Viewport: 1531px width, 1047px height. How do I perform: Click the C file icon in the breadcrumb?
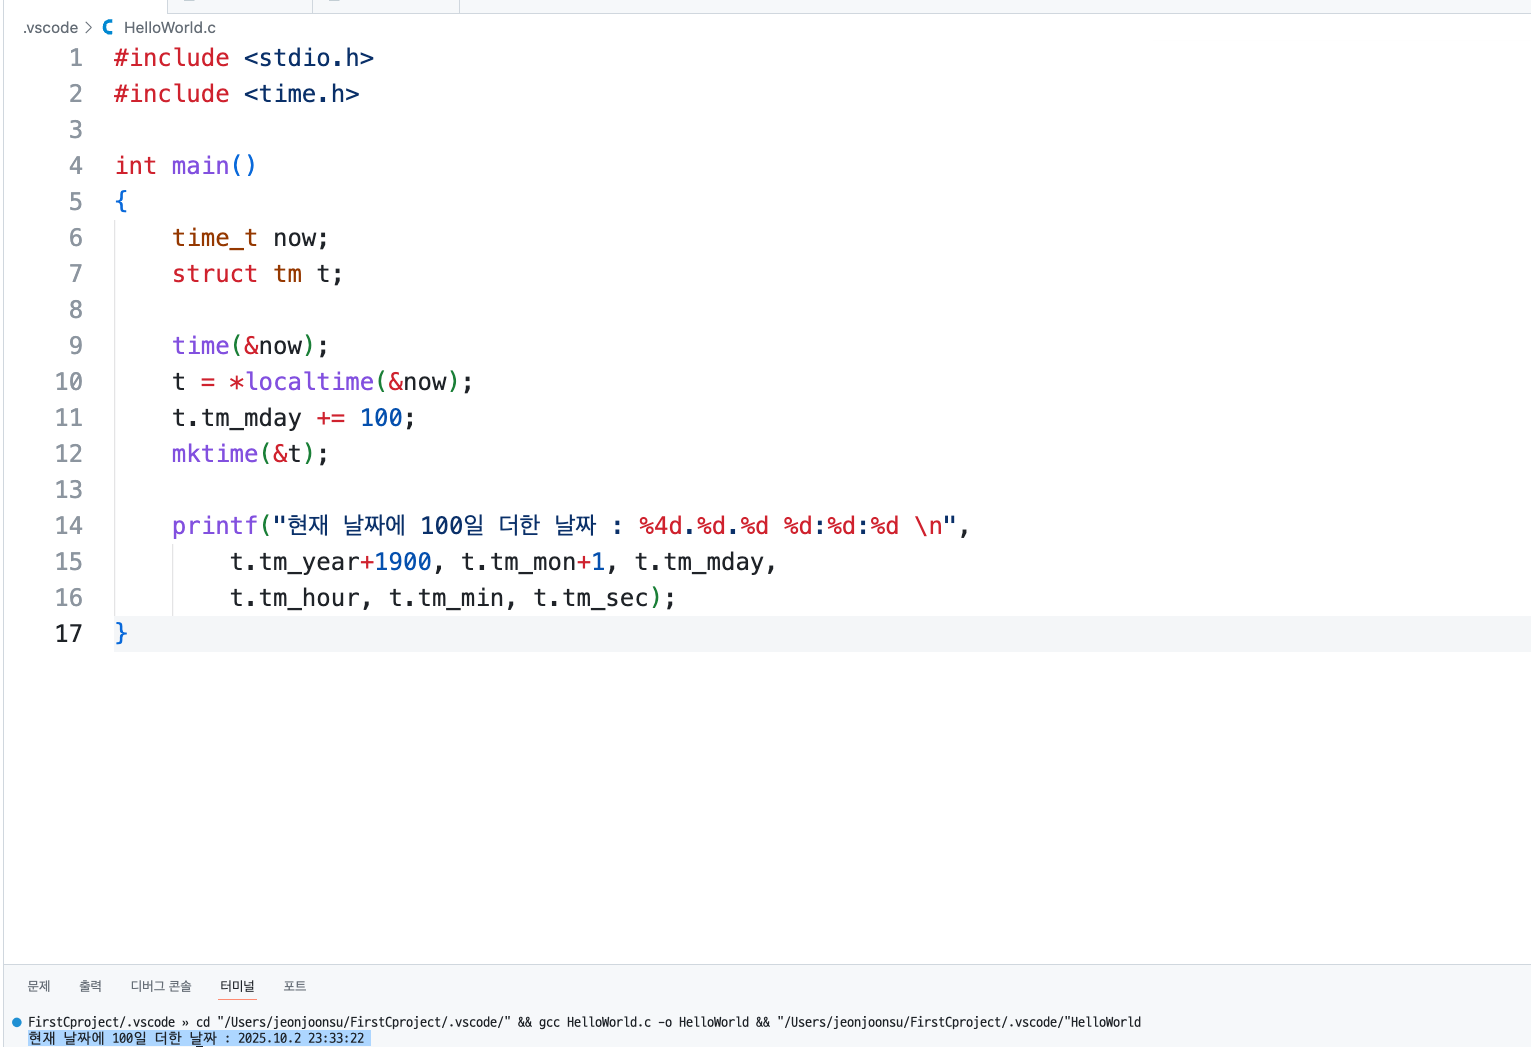(108, 27)
